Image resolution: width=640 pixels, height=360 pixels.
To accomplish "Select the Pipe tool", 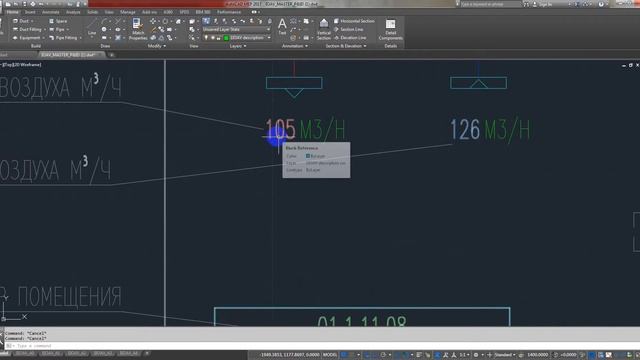I will coord(57,29).
